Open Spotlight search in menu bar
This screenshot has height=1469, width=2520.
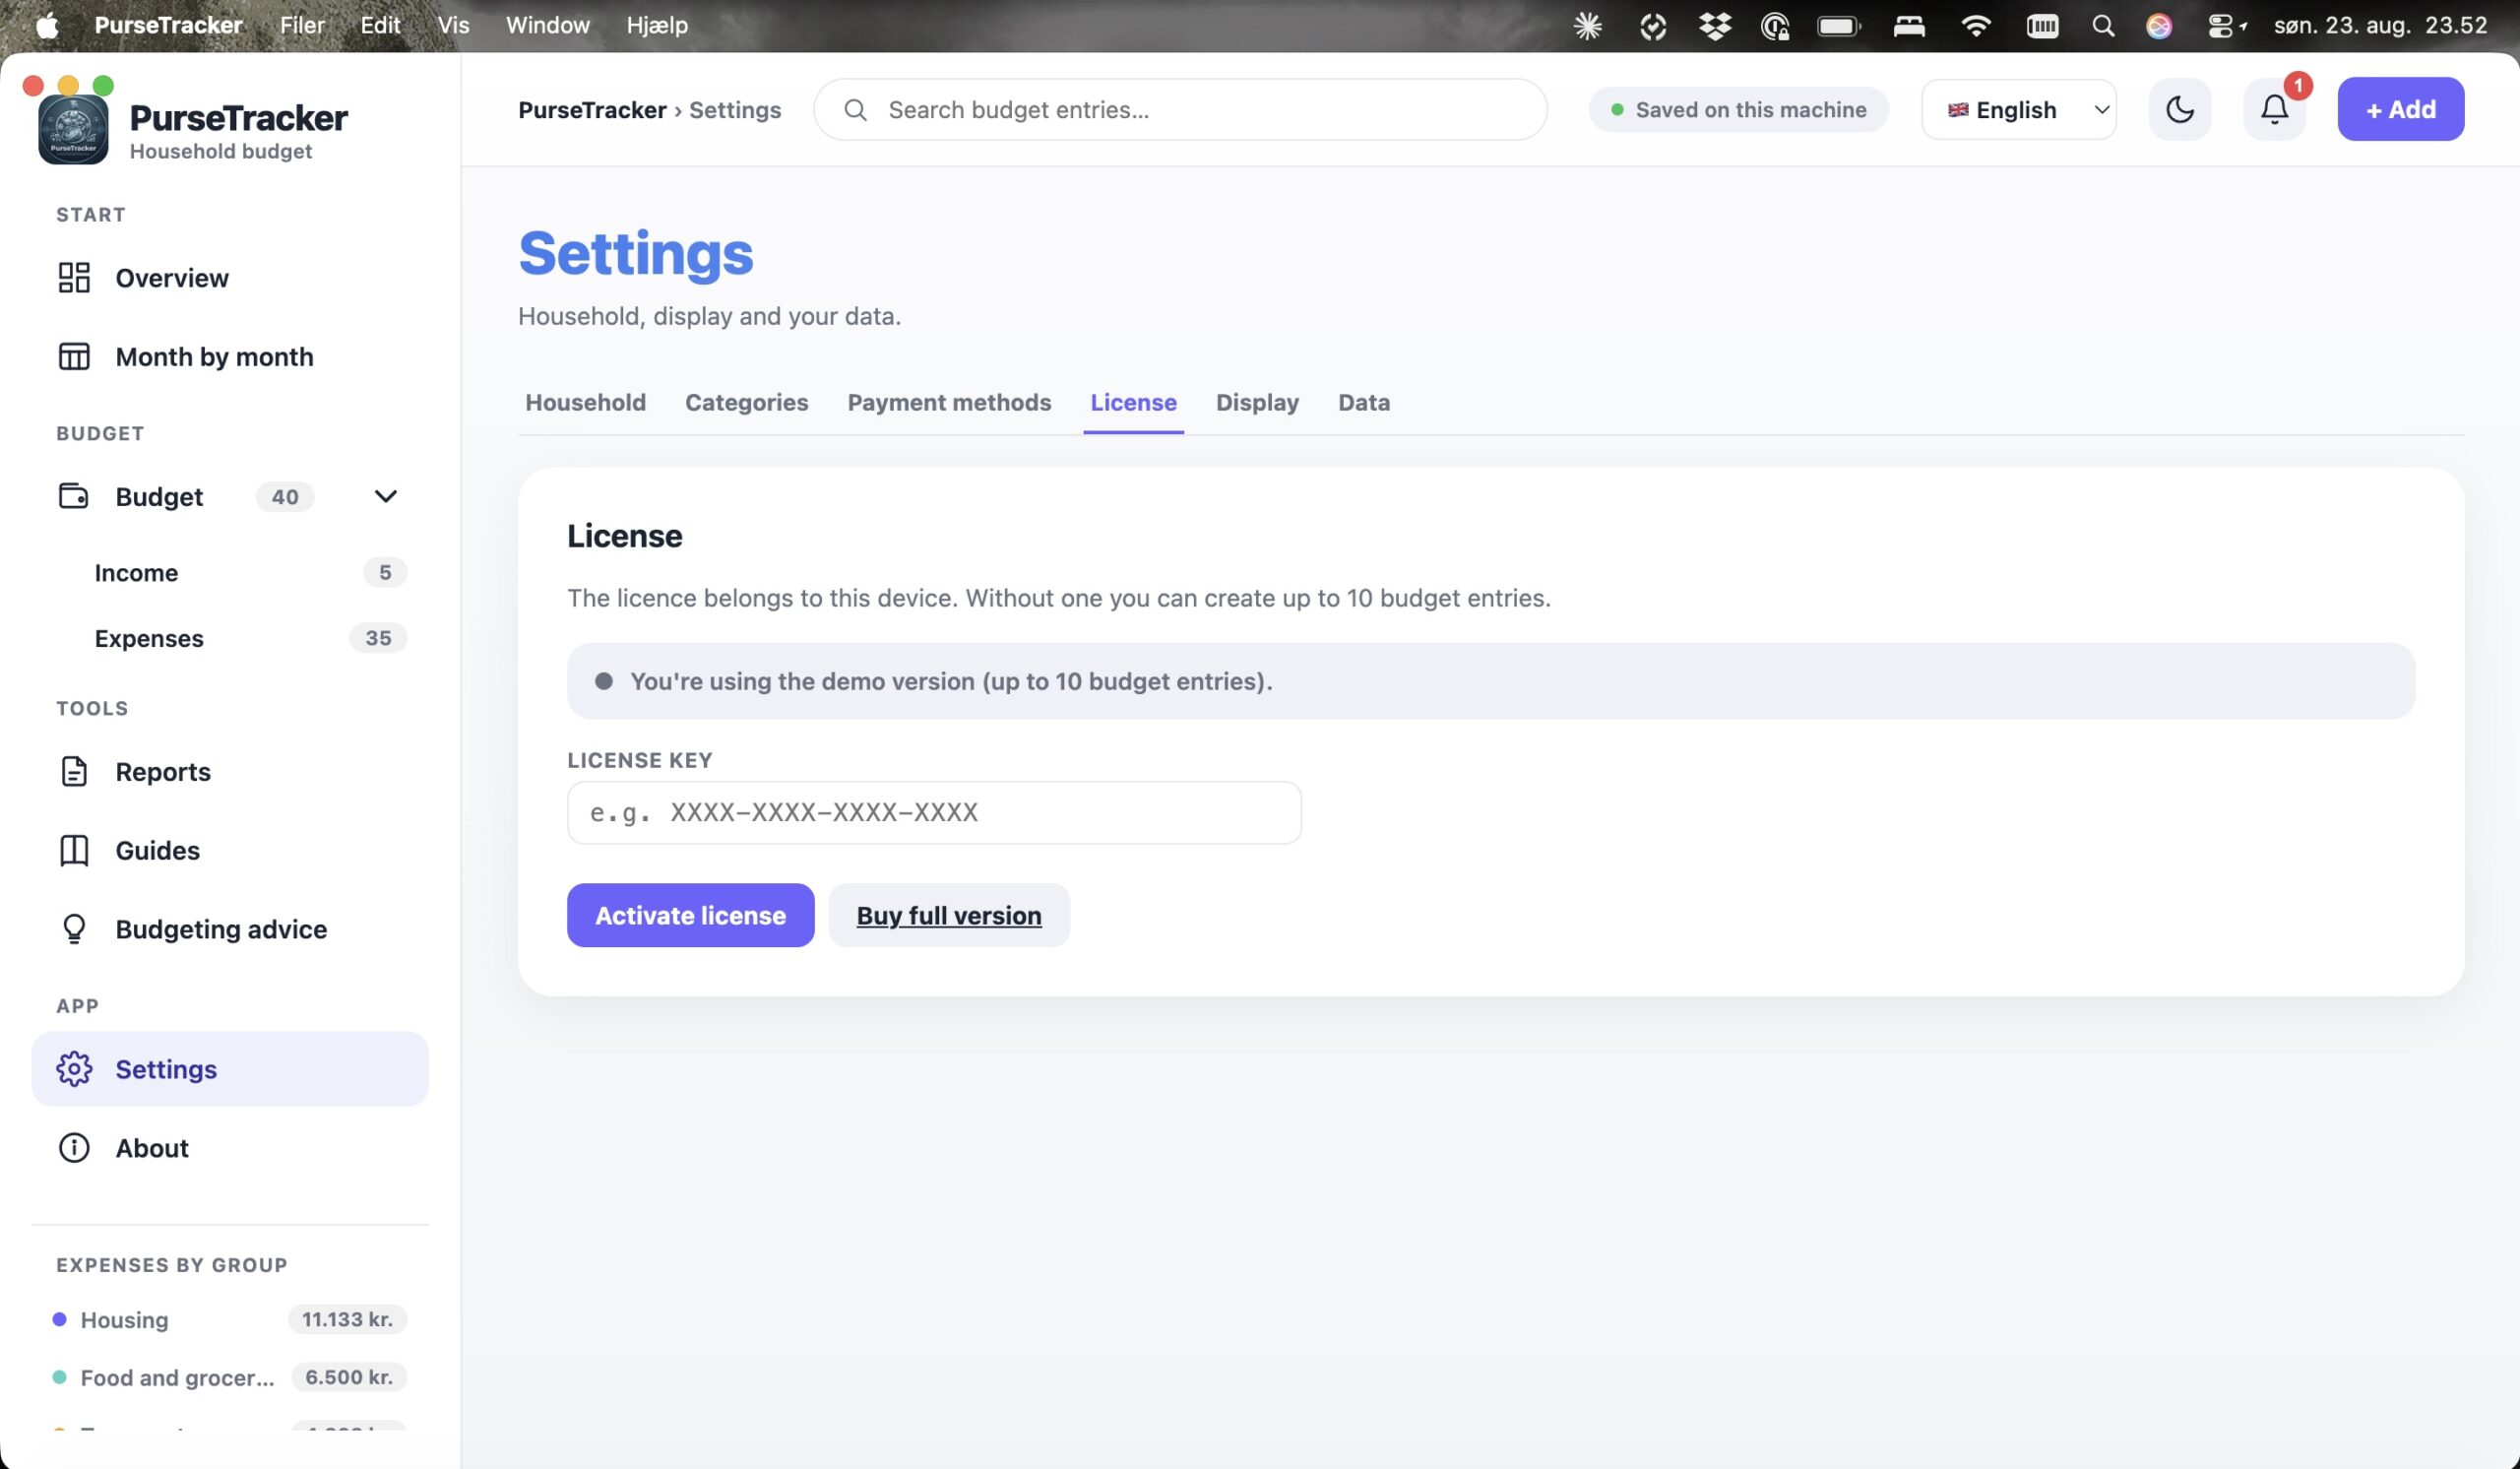click(x=2104, y=25)
